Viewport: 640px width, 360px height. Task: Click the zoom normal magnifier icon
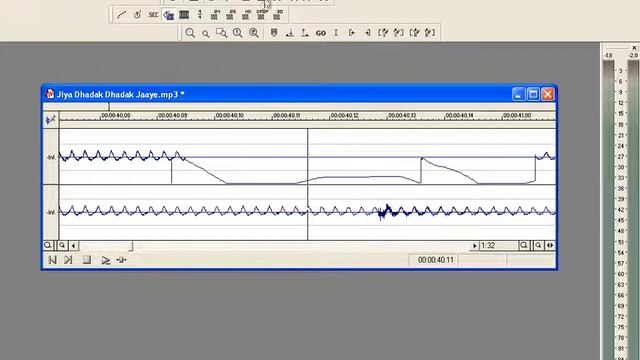(x=238, y=33)
